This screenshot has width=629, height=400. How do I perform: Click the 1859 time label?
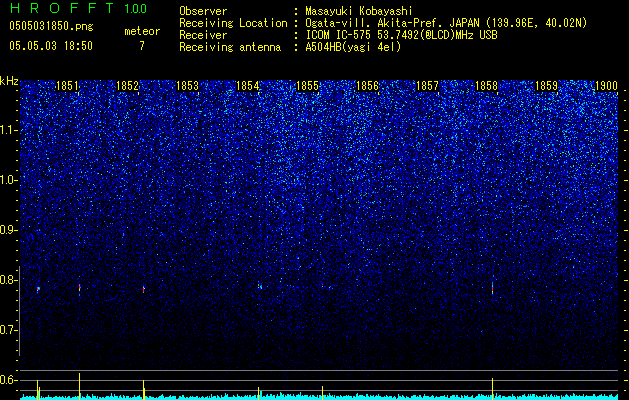tap(547, 86)
